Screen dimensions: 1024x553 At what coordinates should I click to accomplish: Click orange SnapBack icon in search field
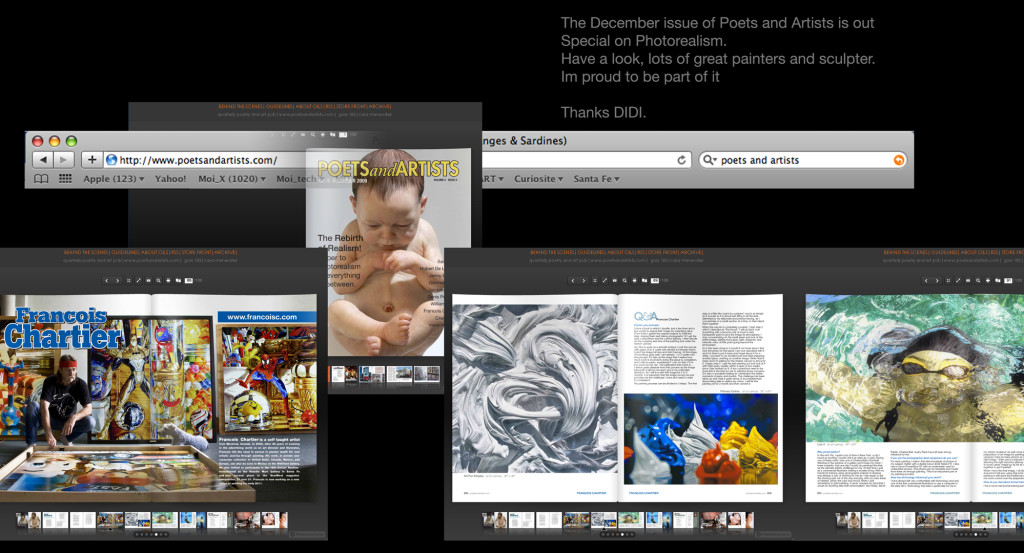[899, 160]
